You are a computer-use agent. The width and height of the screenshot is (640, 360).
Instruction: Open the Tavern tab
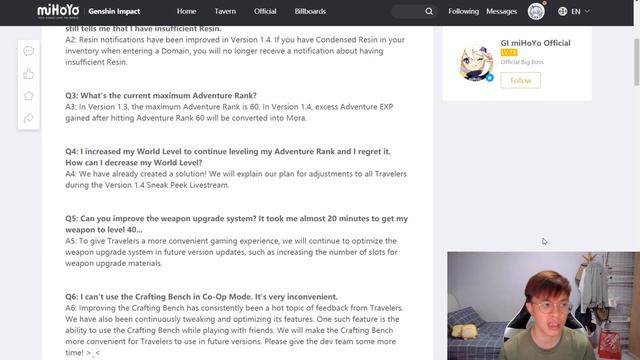225,11
